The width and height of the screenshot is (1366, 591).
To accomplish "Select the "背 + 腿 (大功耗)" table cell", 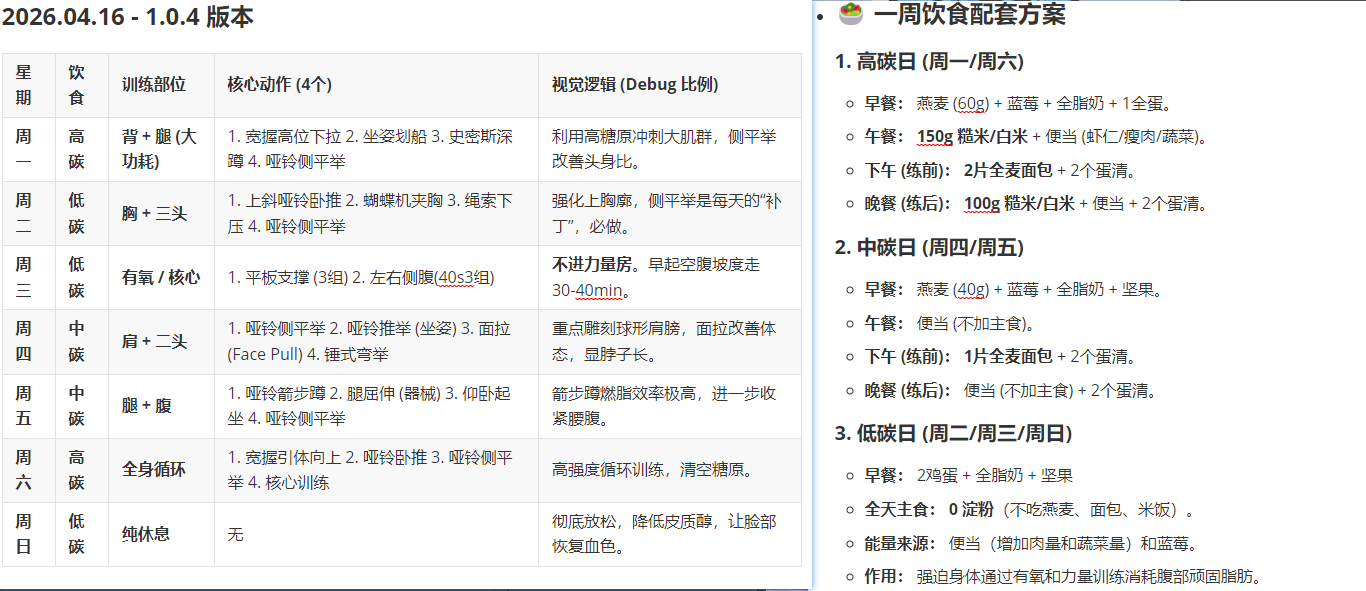I will click(160, 149).
